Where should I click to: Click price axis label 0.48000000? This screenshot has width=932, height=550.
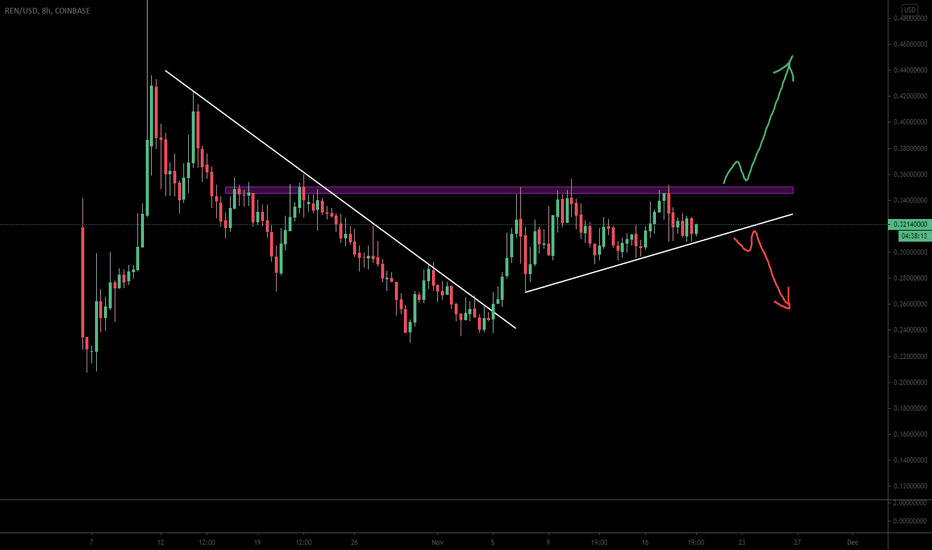tap(910, 18)
